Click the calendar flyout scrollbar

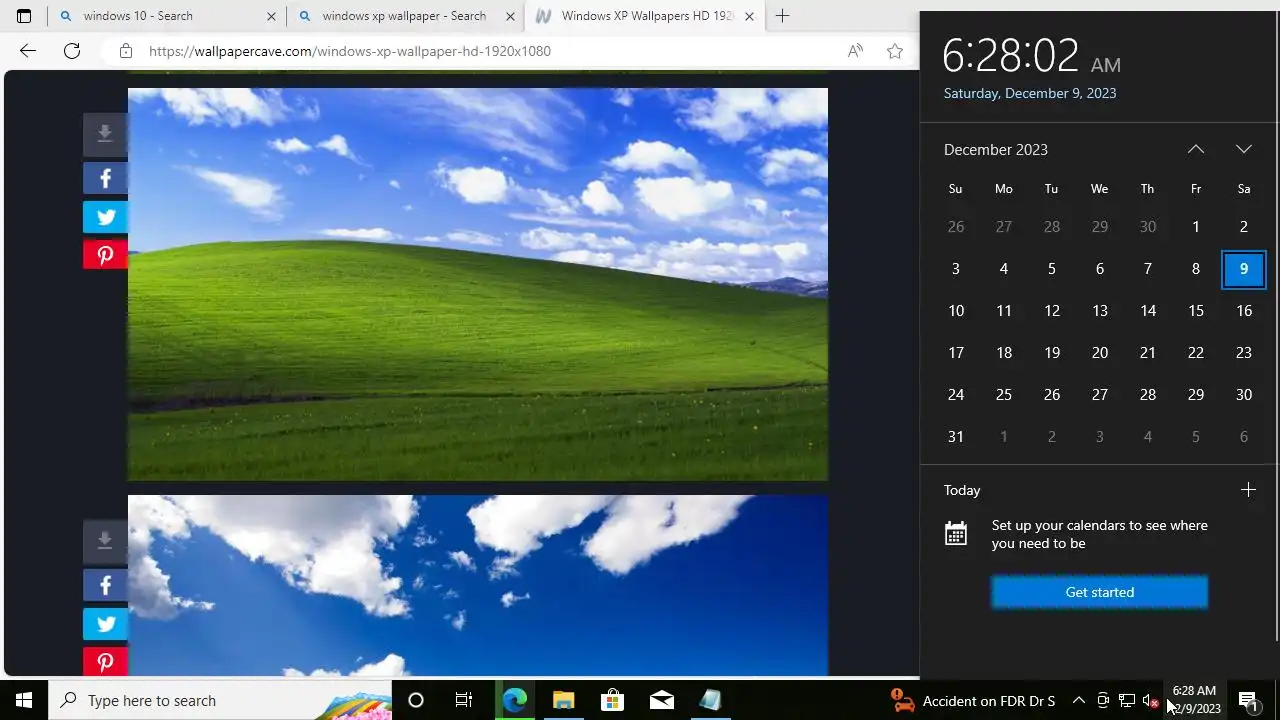[x=1276, y=325]
